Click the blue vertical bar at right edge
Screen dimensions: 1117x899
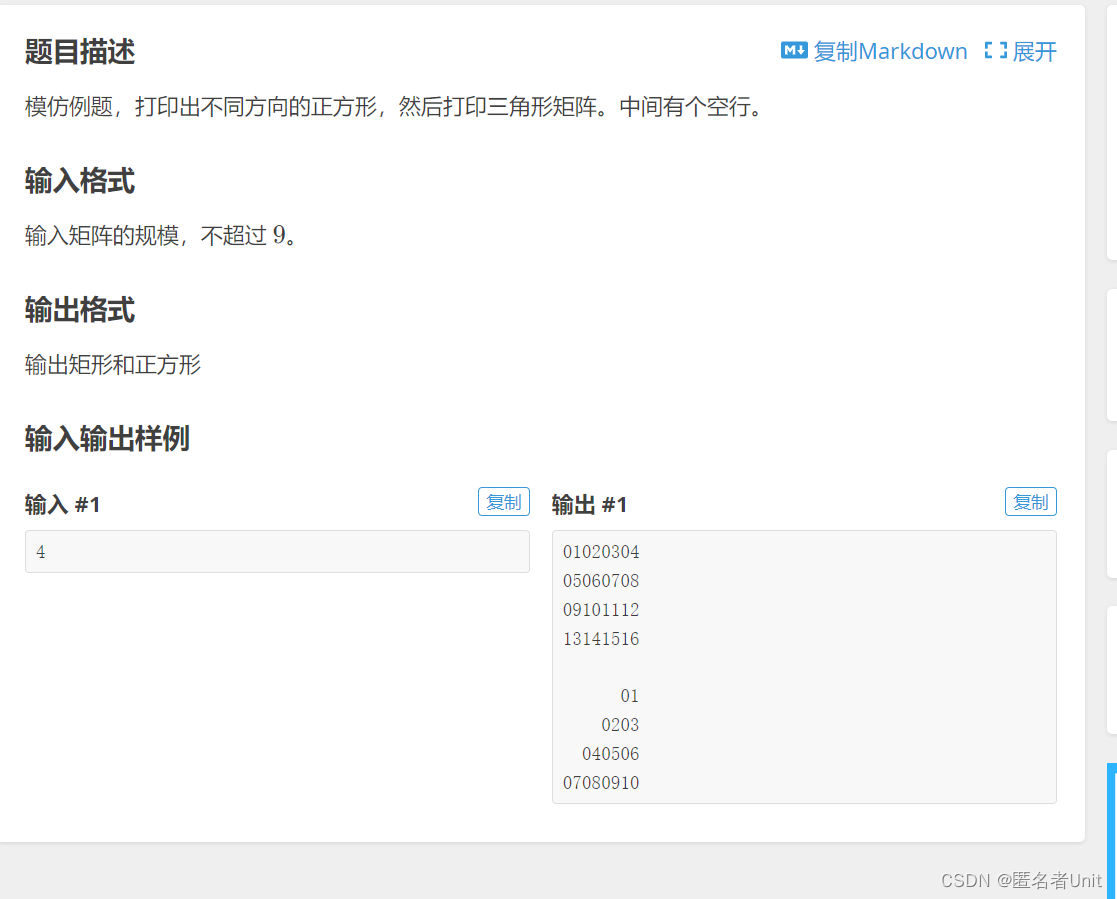tap(1111, 831)
